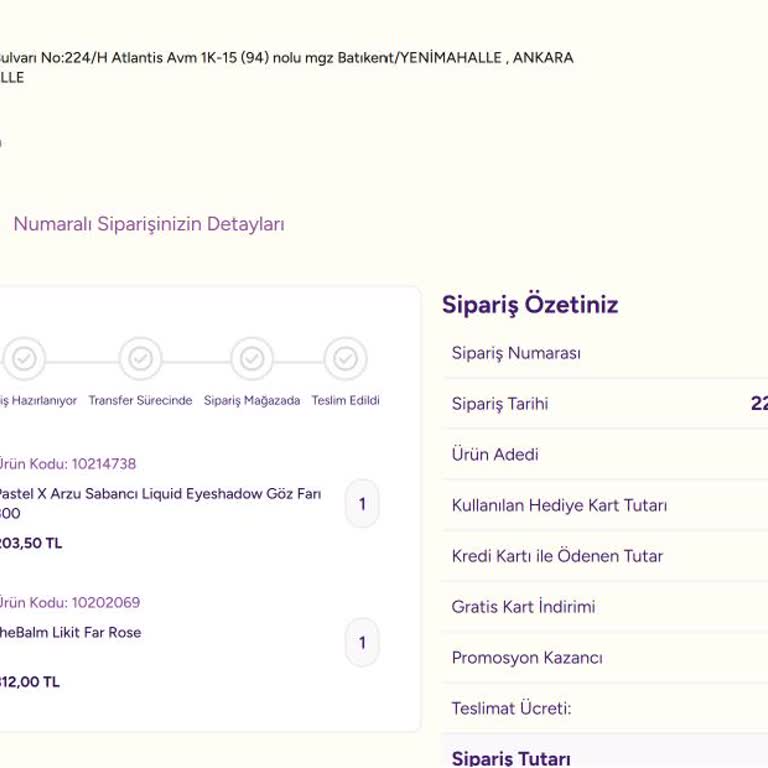Click the 'Gratis Kart İndirimi' row label
The image size is (768, 768).
pos(523,607)
